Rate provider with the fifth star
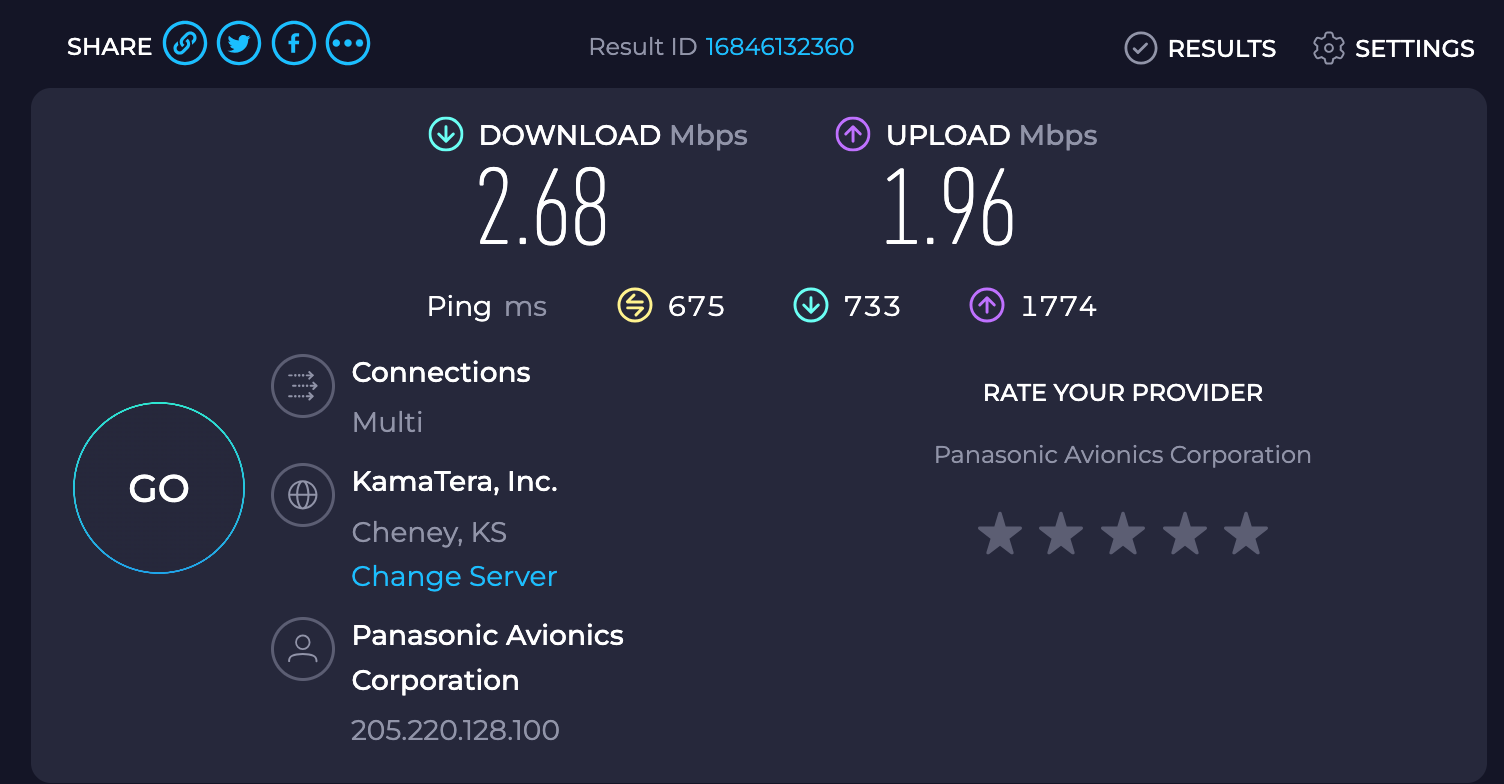The height and width of the screenshot is (784, 1504). click(1246, 533)
